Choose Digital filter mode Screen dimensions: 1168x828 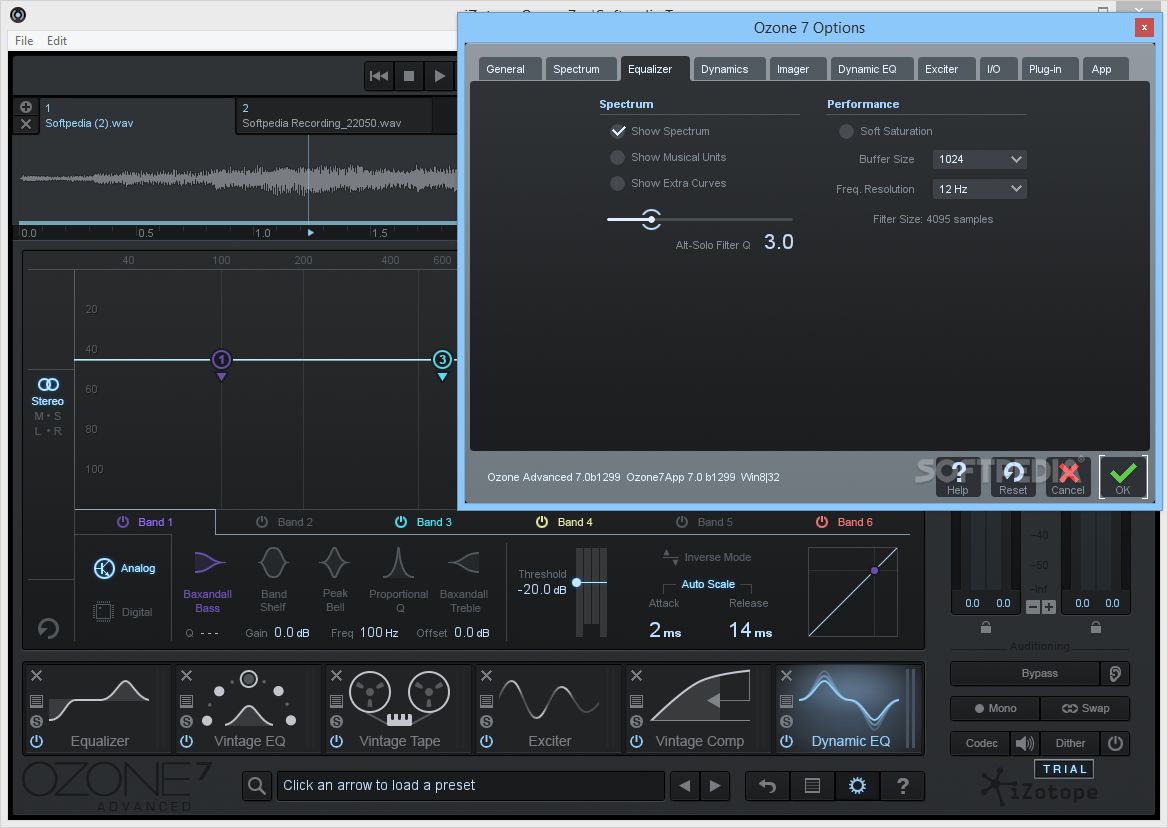(124, 611)
